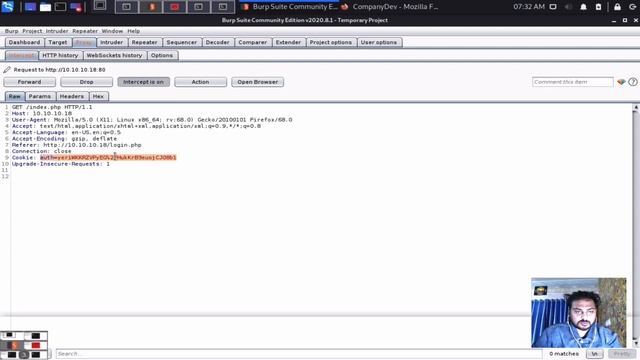The width and height of the screenshot is (640, 360).
Task: Select the Headers request view tab
Action: point(72,96)
